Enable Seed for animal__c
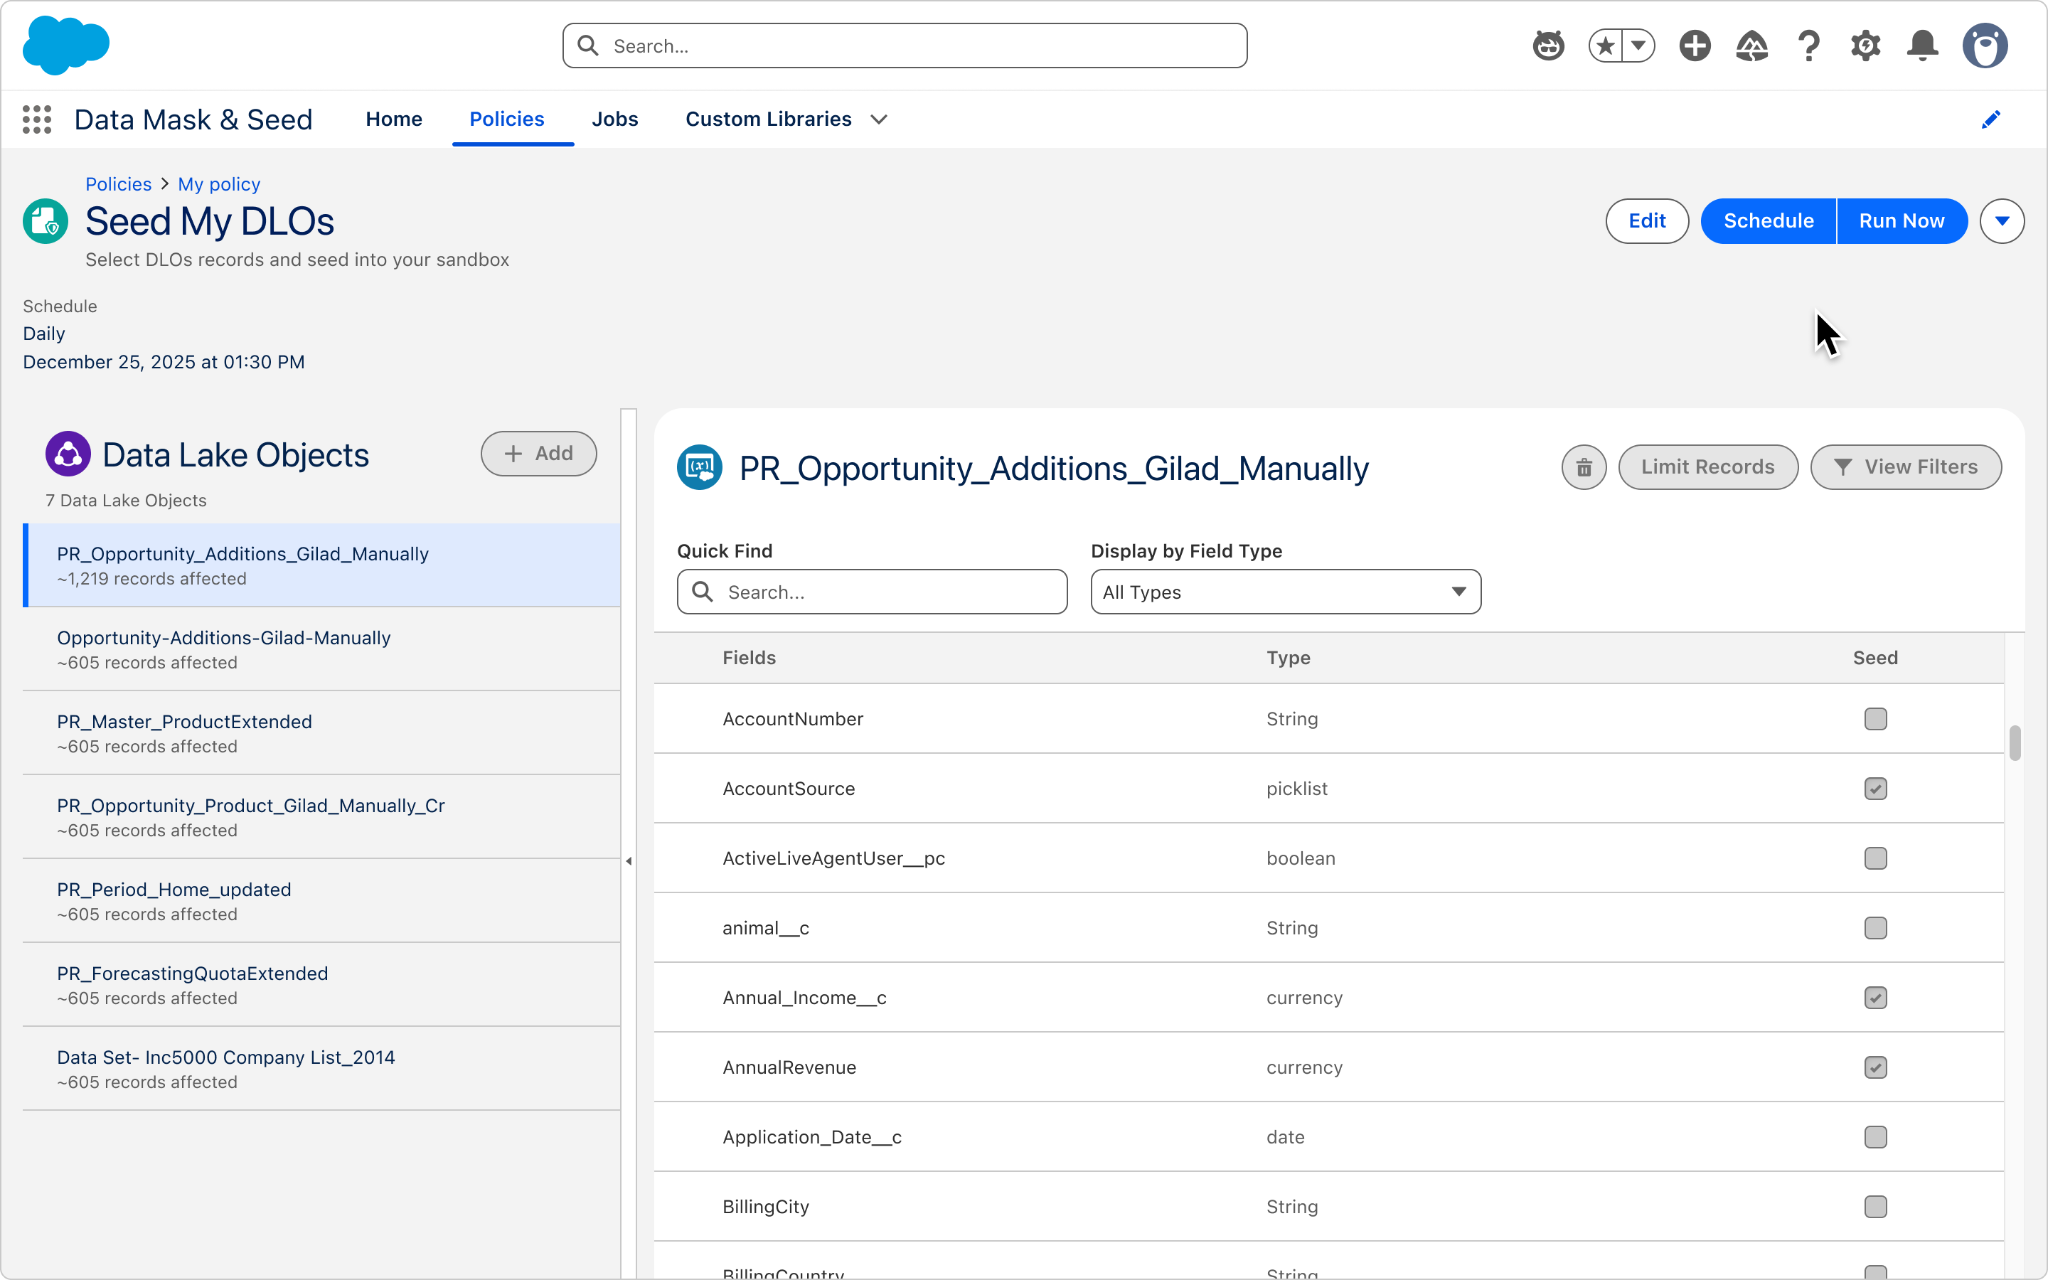Viewport: 2048px width, 1280px height. pyautogui.click(x=1875, y=928)
